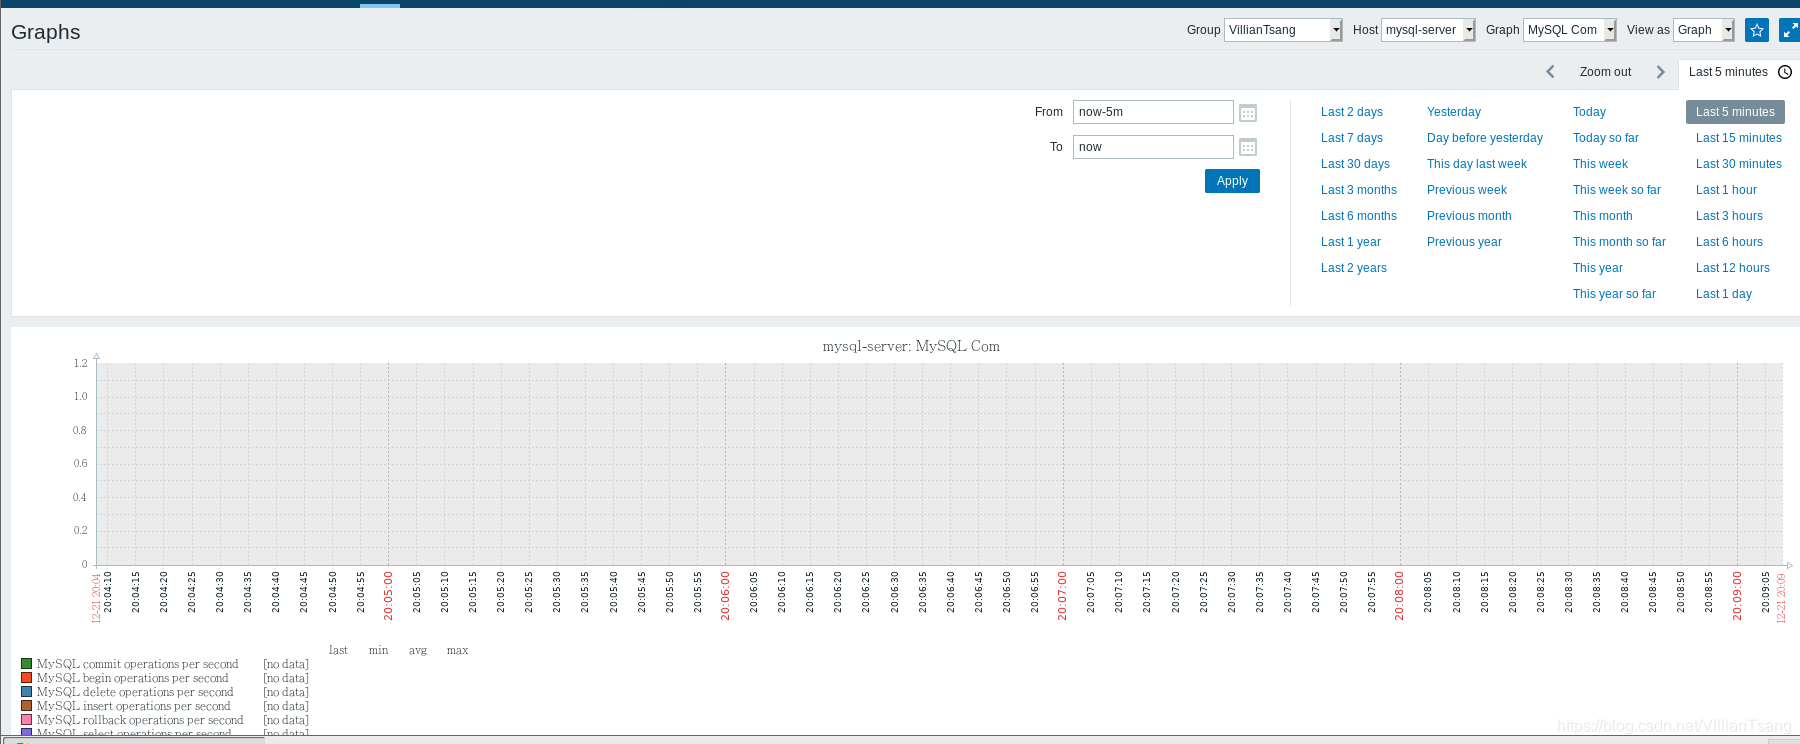Select Last 2 days range
The width and height of the screenshot is (1800, 744).
1352,112
